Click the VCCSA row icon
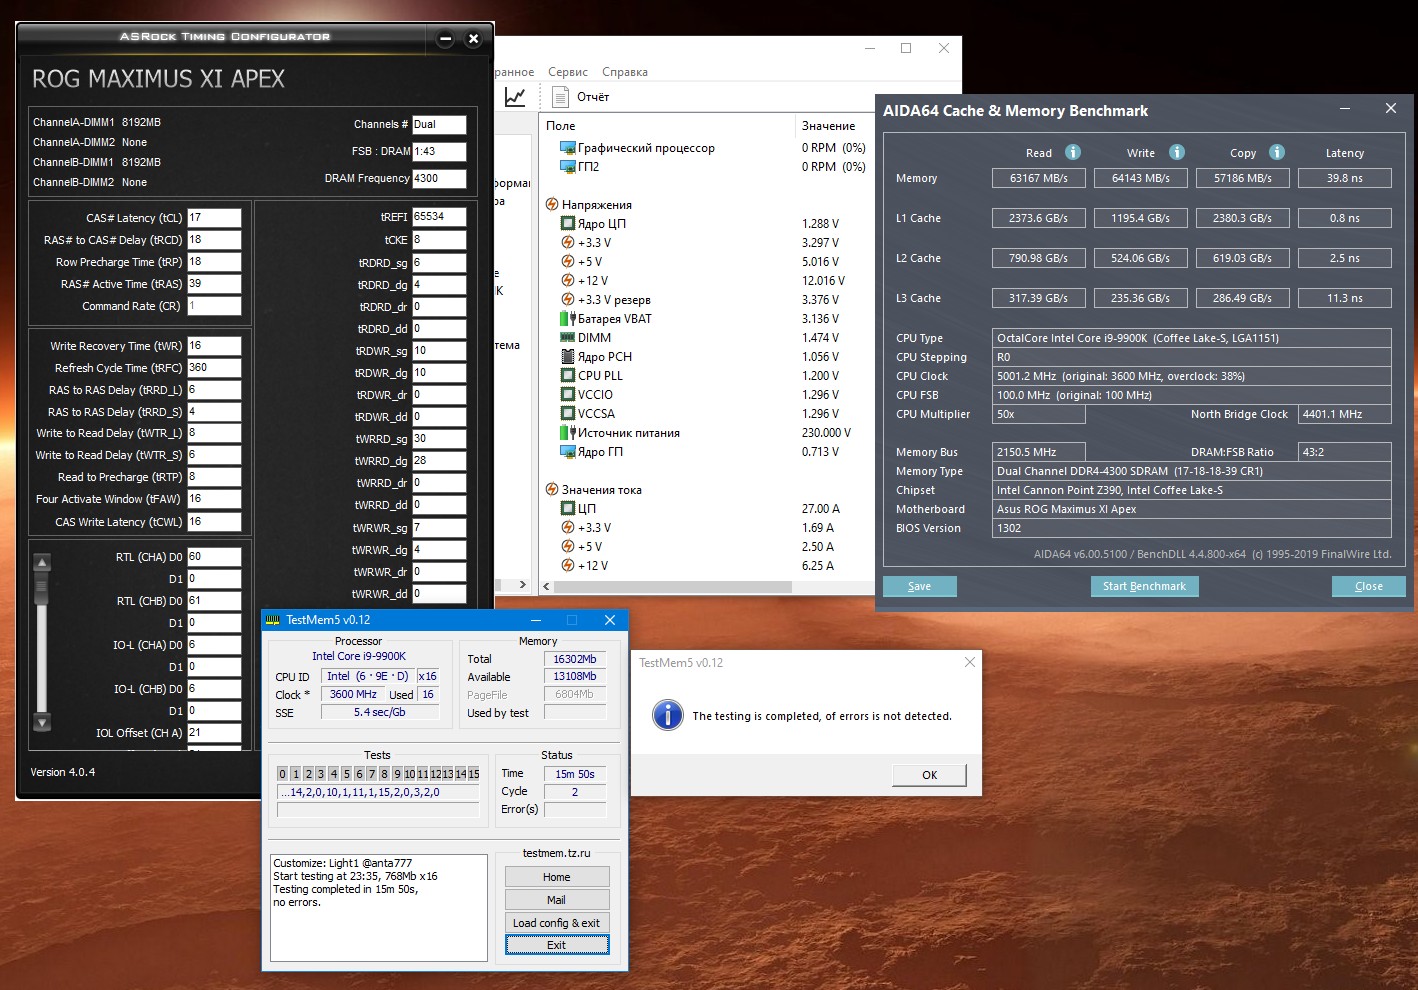 click(x=568, y=414)
